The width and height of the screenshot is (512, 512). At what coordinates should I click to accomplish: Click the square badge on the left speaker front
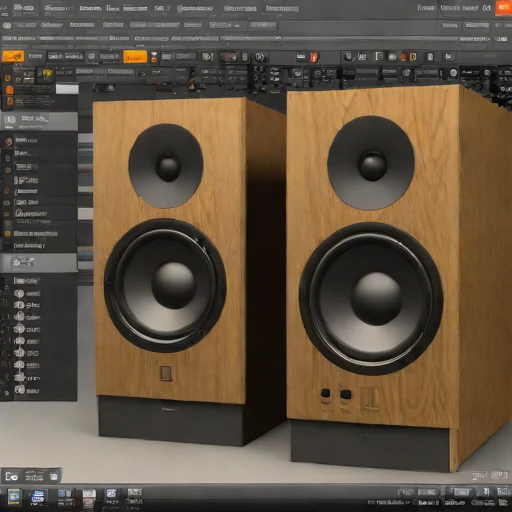click(x=166, y=373)
